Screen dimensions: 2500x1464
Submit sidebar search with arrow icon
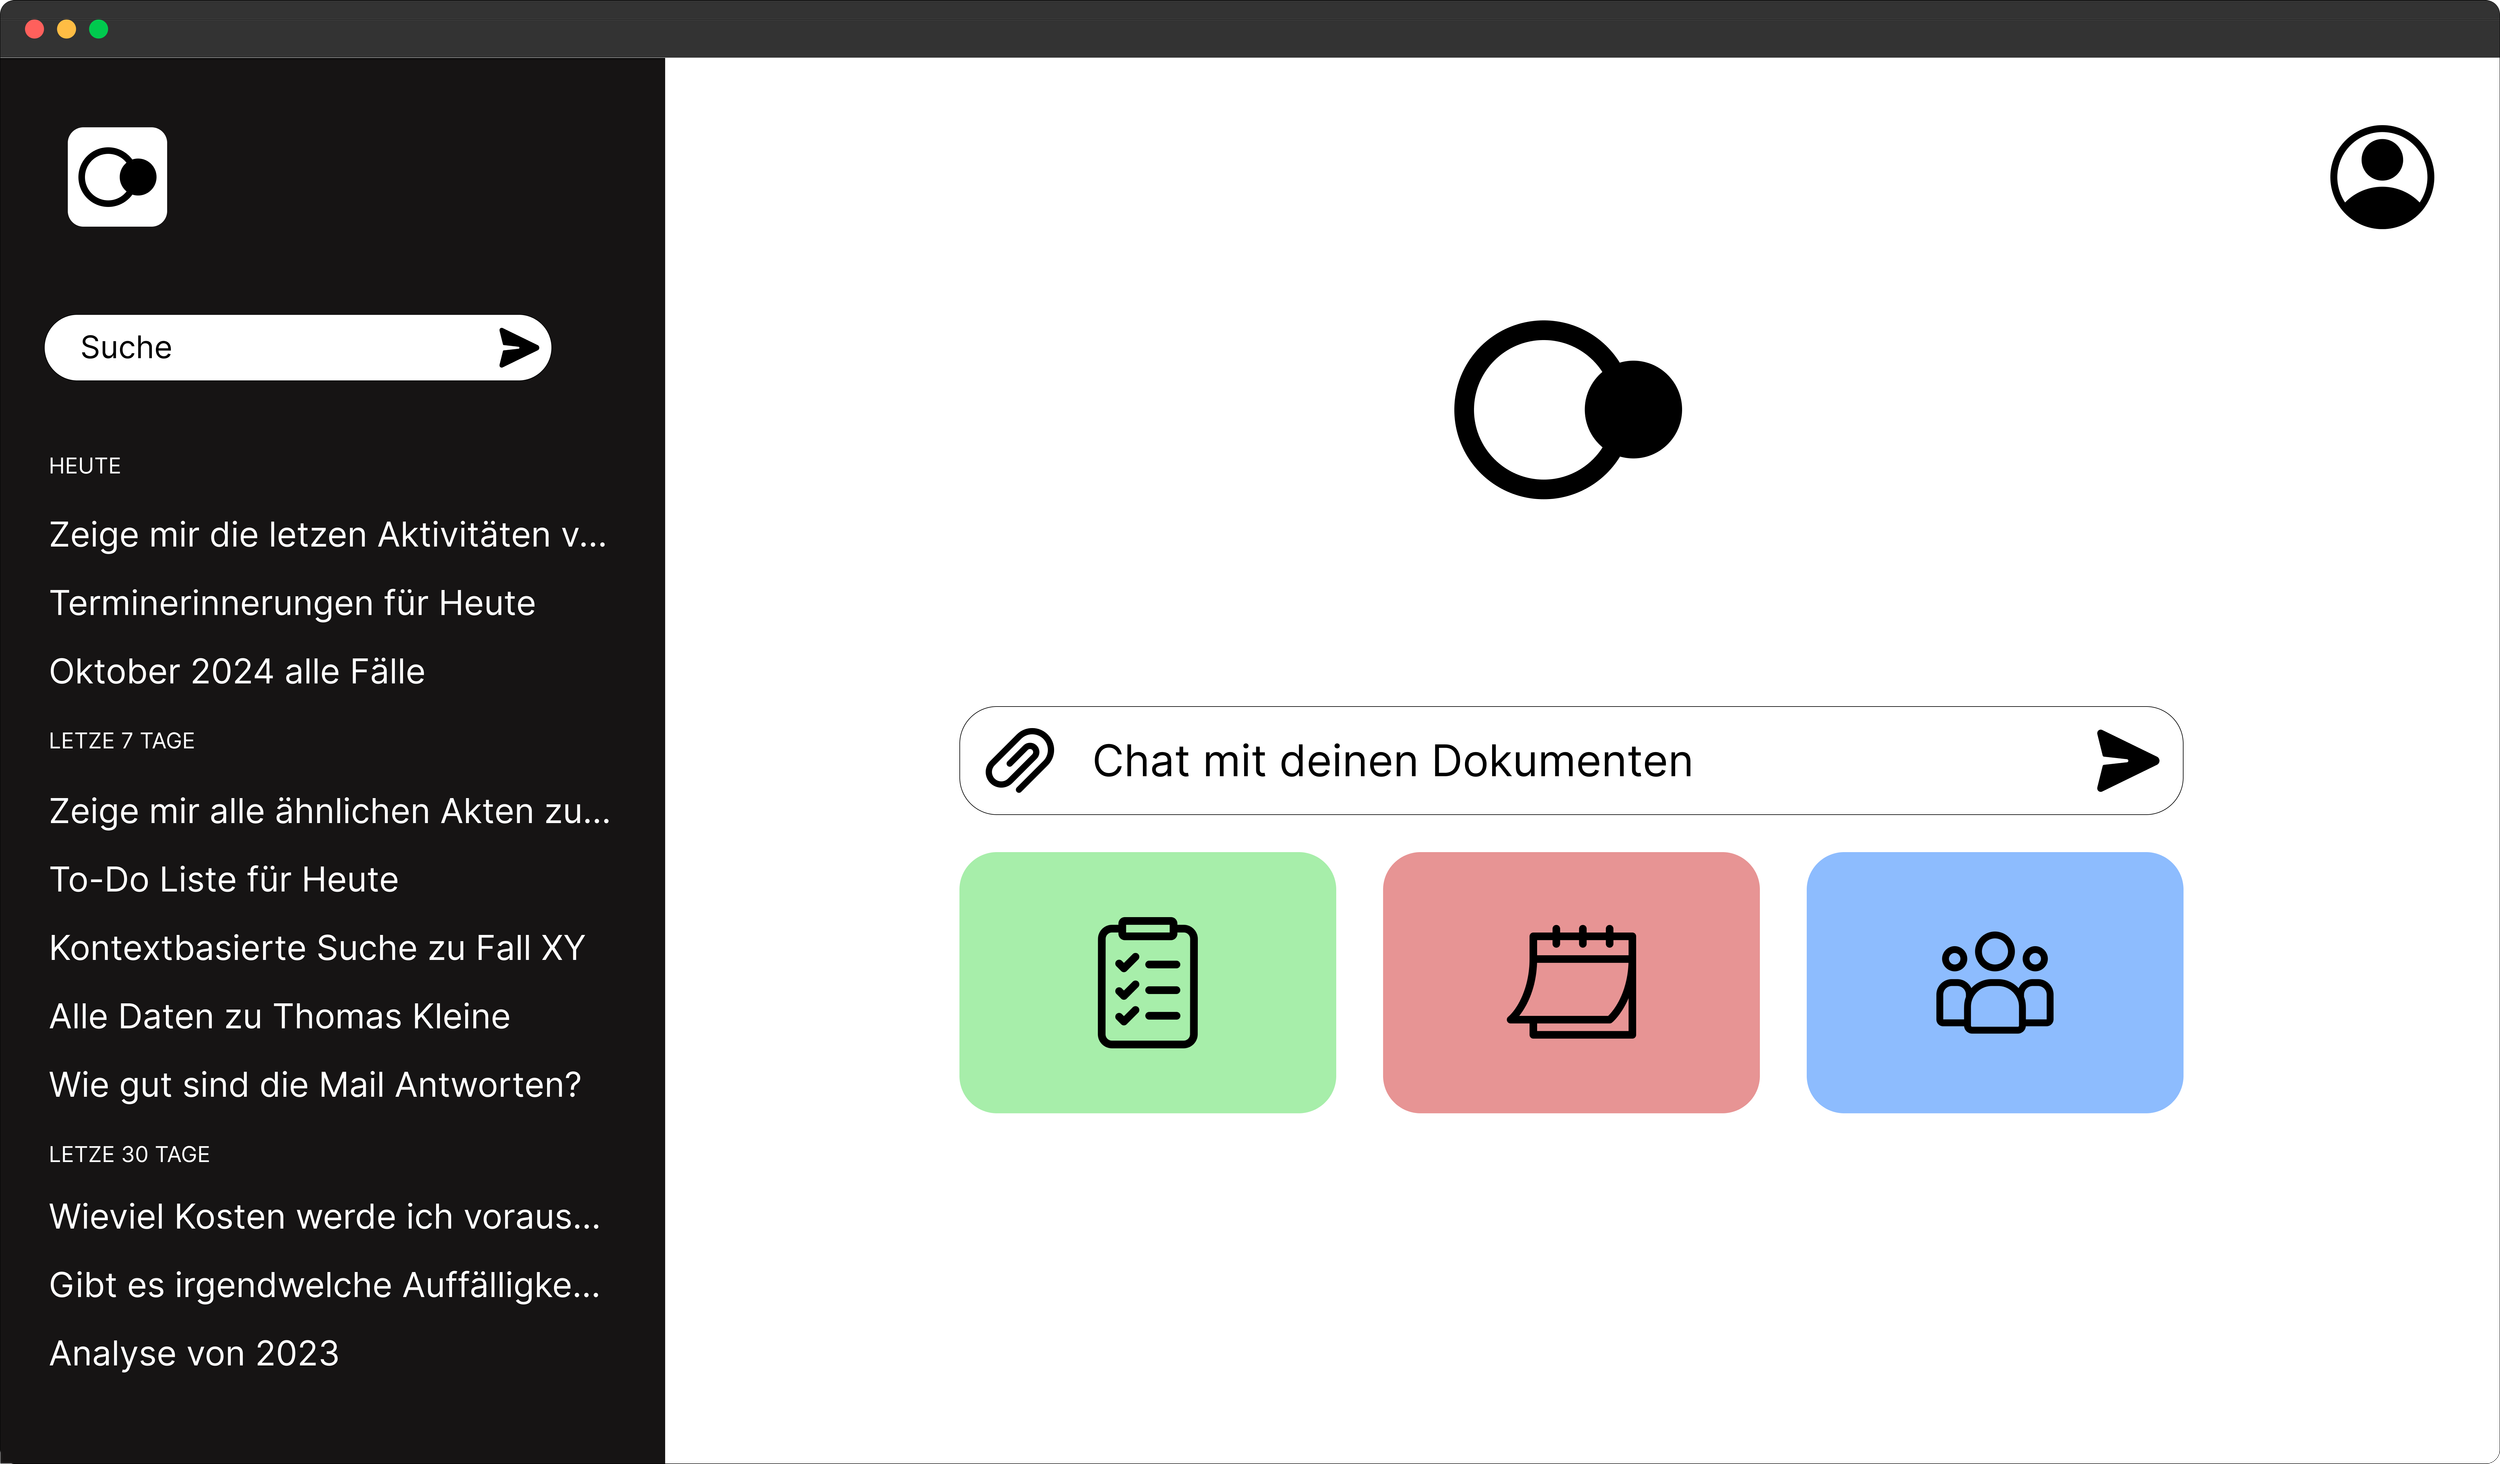tap(518, 348)
